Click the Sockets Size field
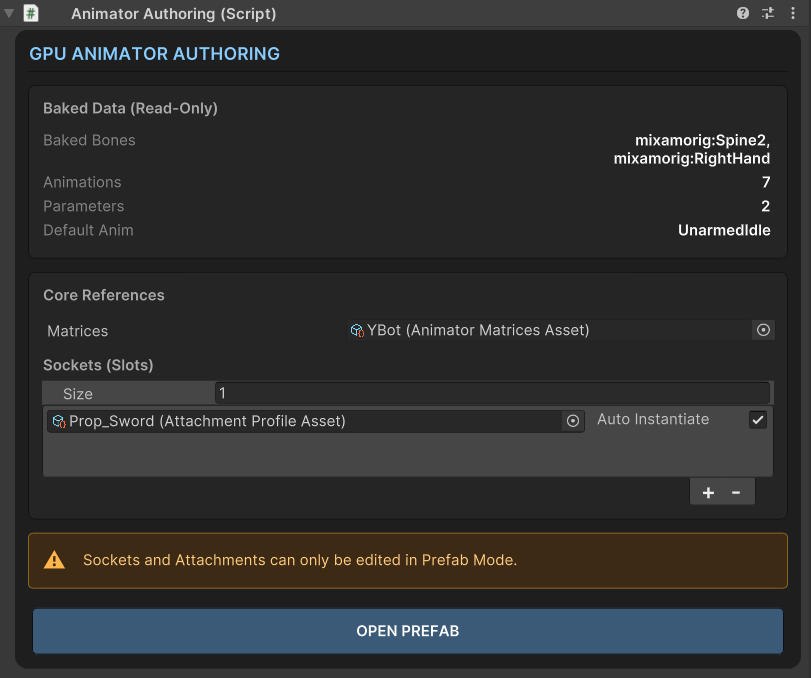Screen dimensions: 811x678 (492, 394)
